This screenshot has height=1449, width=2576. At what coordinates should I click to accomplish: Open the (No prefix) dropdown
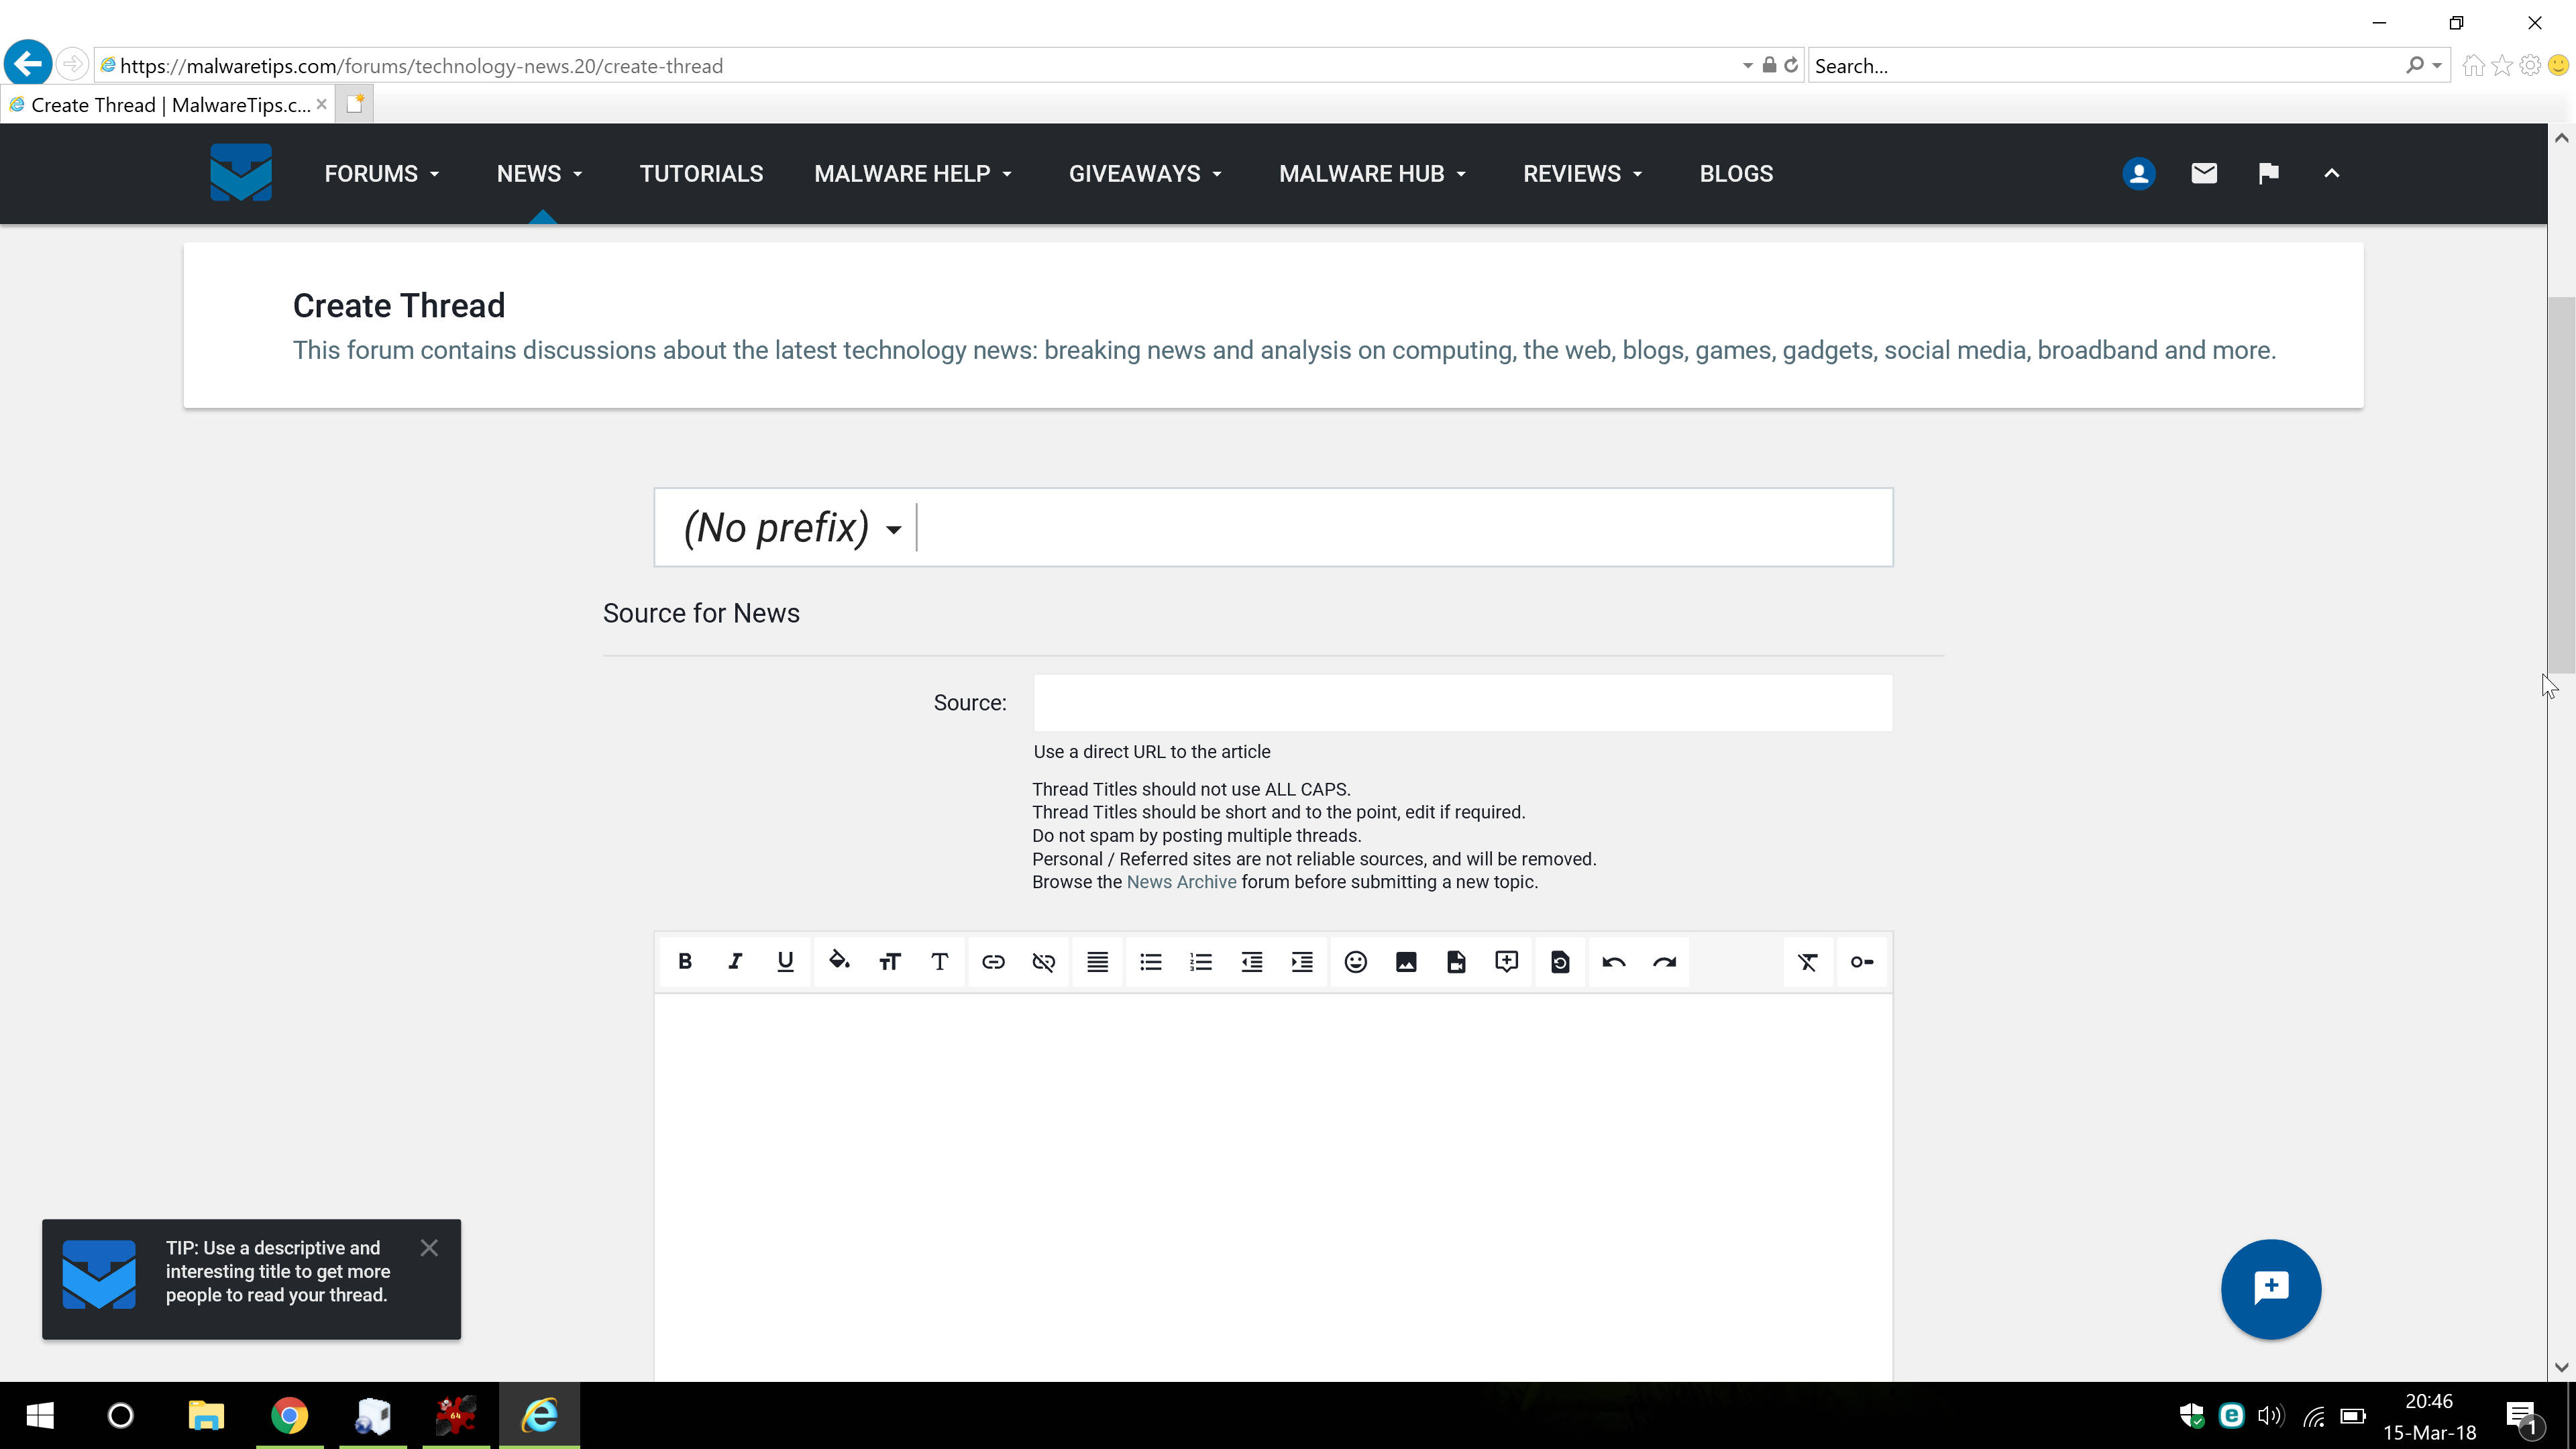click(792, 528)
